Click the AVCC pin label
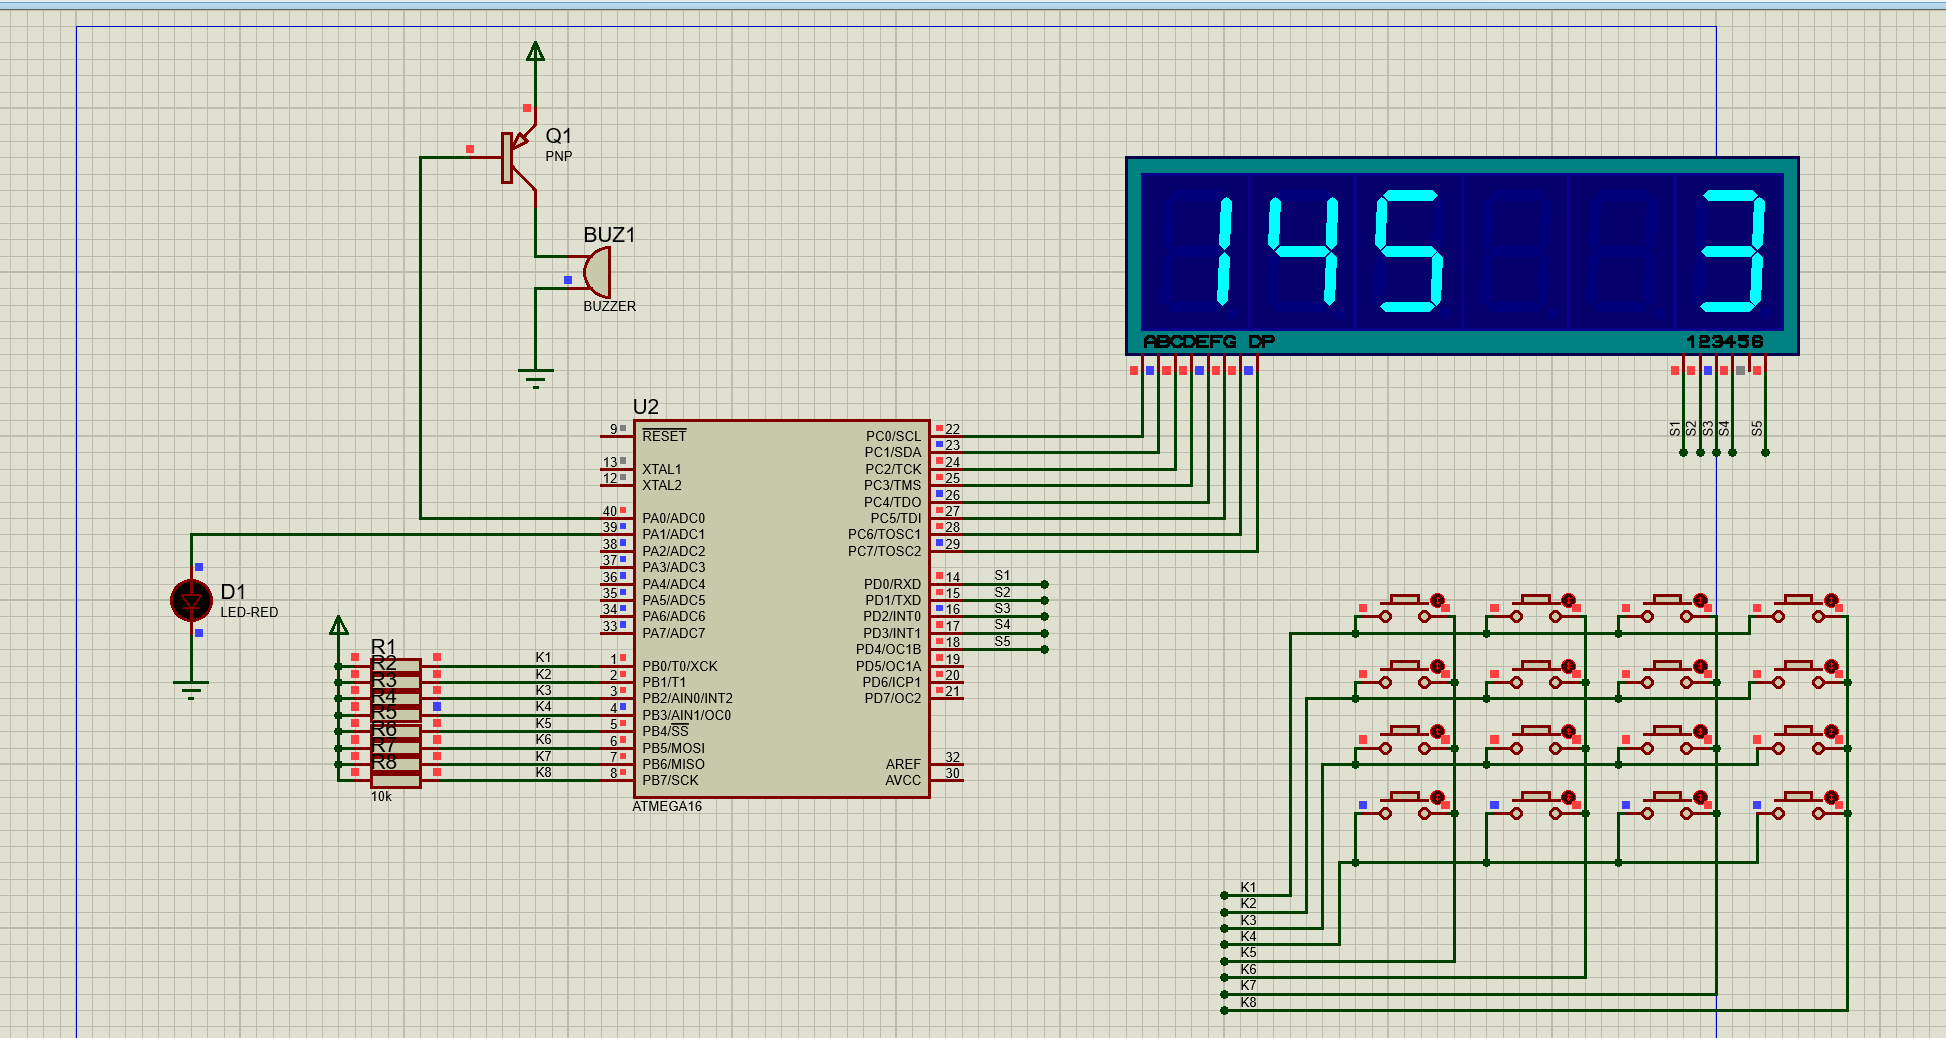The height and width of the screenshot is (1038, 1946). tap(903, 780)
